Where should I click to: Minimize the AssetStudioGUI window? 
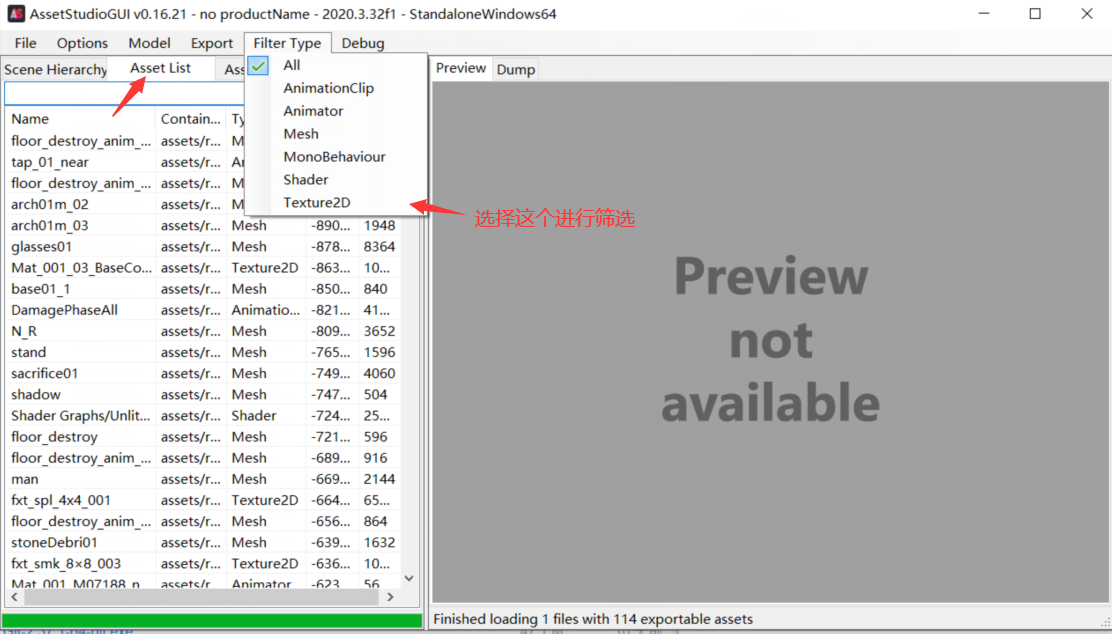point(984,14)
